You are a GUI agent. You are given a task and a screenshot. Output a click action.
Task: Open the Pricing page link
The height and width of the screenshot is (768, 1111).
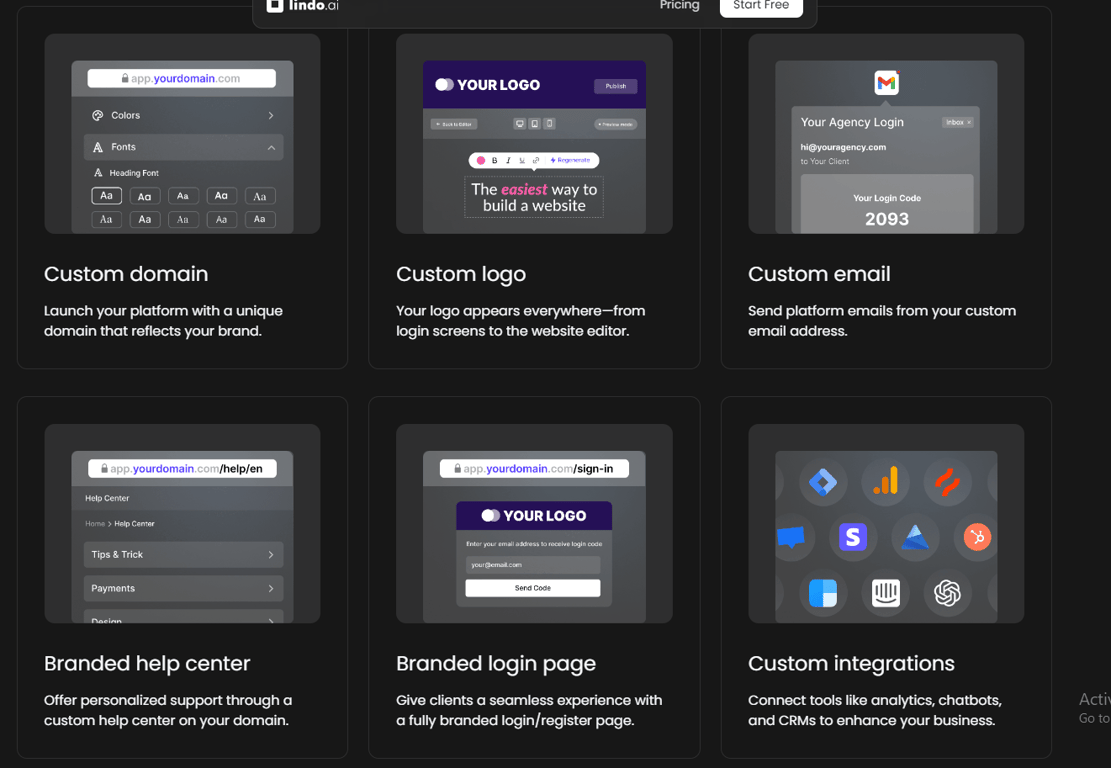tap(679, 6)
